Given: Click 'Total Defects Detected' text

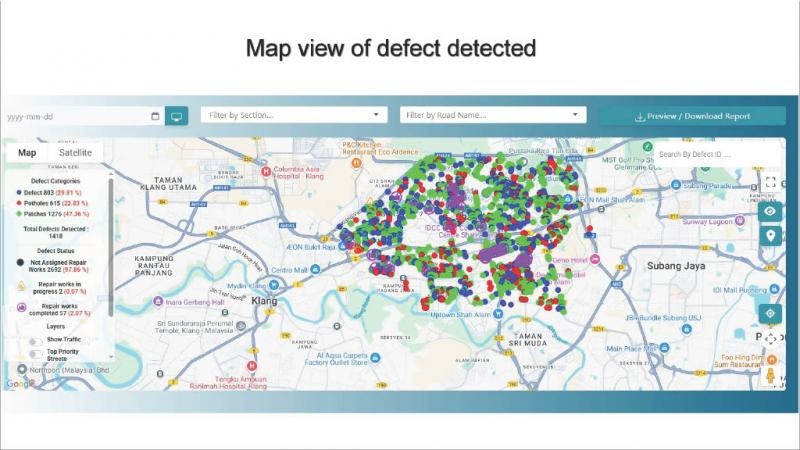Looking at the screenshot, I should pyautogui.click(x=56, y=232).
